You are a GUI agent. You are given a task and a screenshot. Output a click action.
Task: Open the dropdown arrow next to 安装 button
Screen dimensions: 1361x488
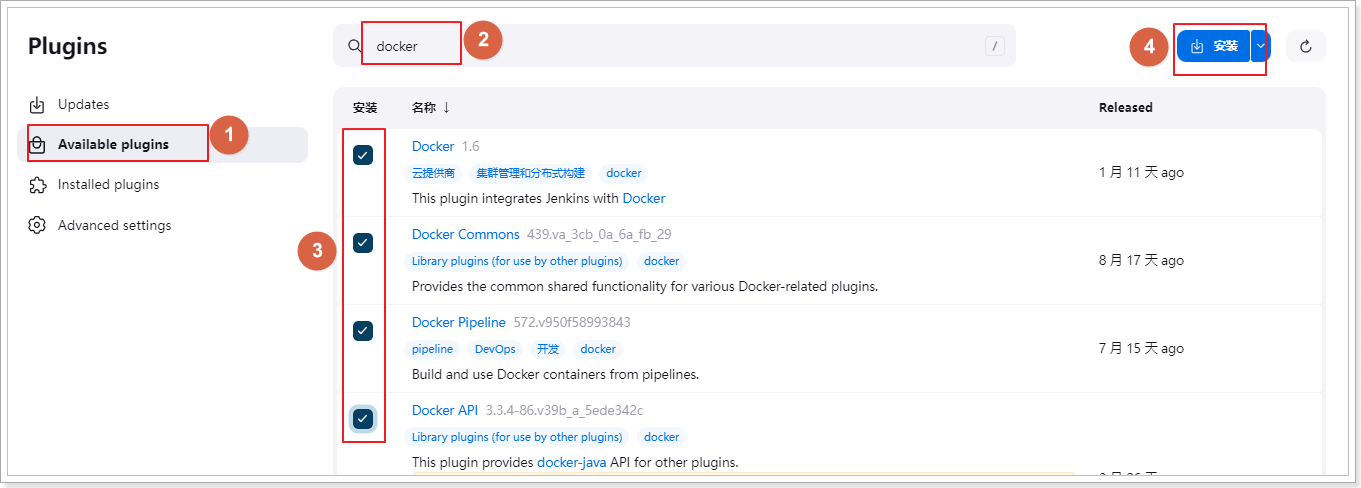point(1260,46)
